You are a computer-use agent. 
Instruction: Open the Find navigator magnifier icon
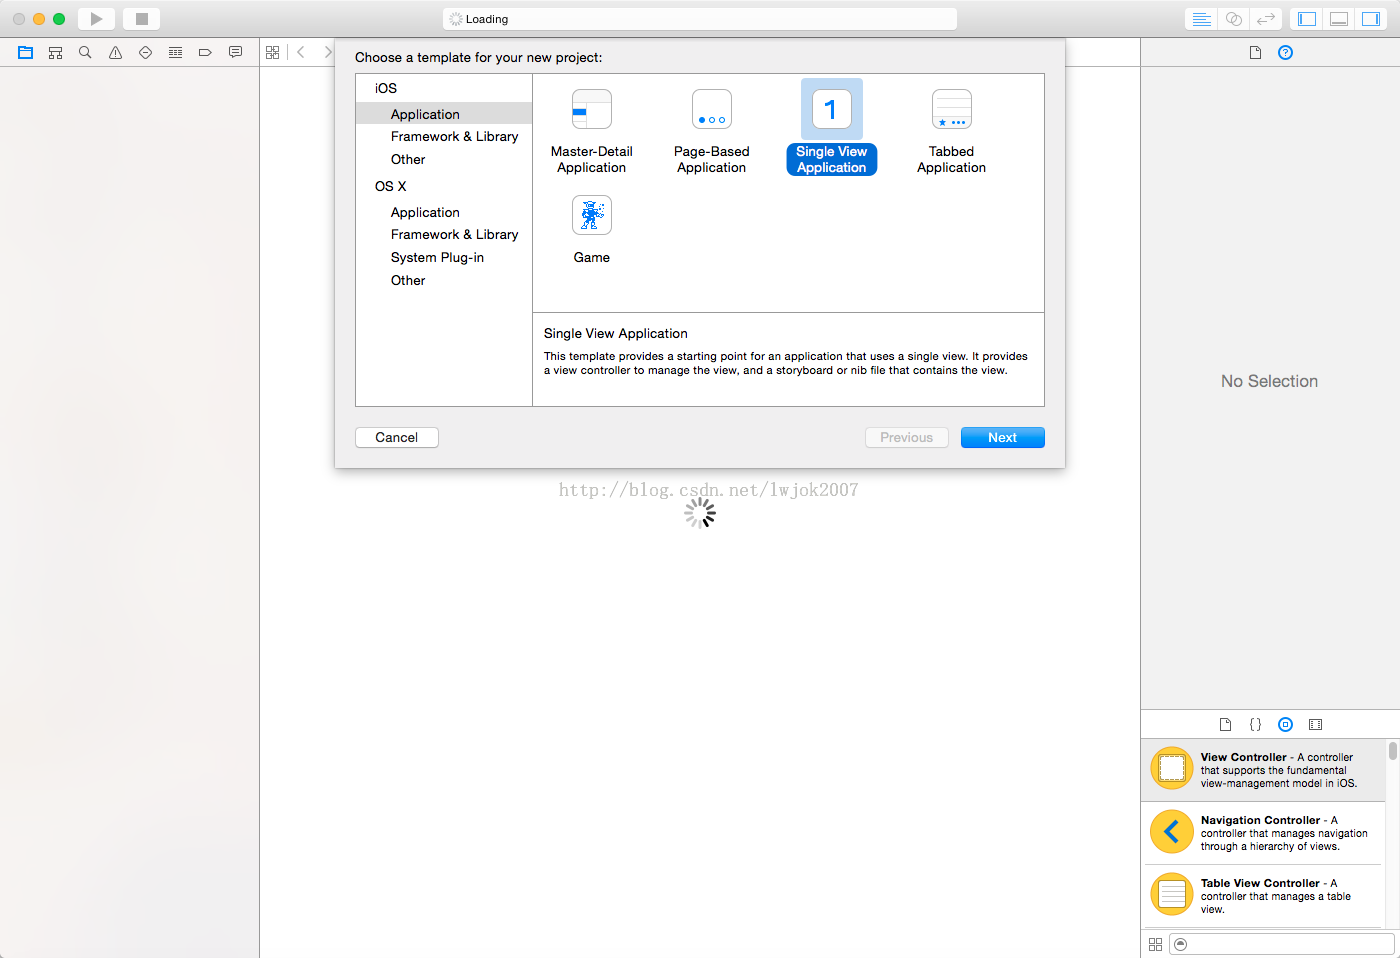point(86,53)
